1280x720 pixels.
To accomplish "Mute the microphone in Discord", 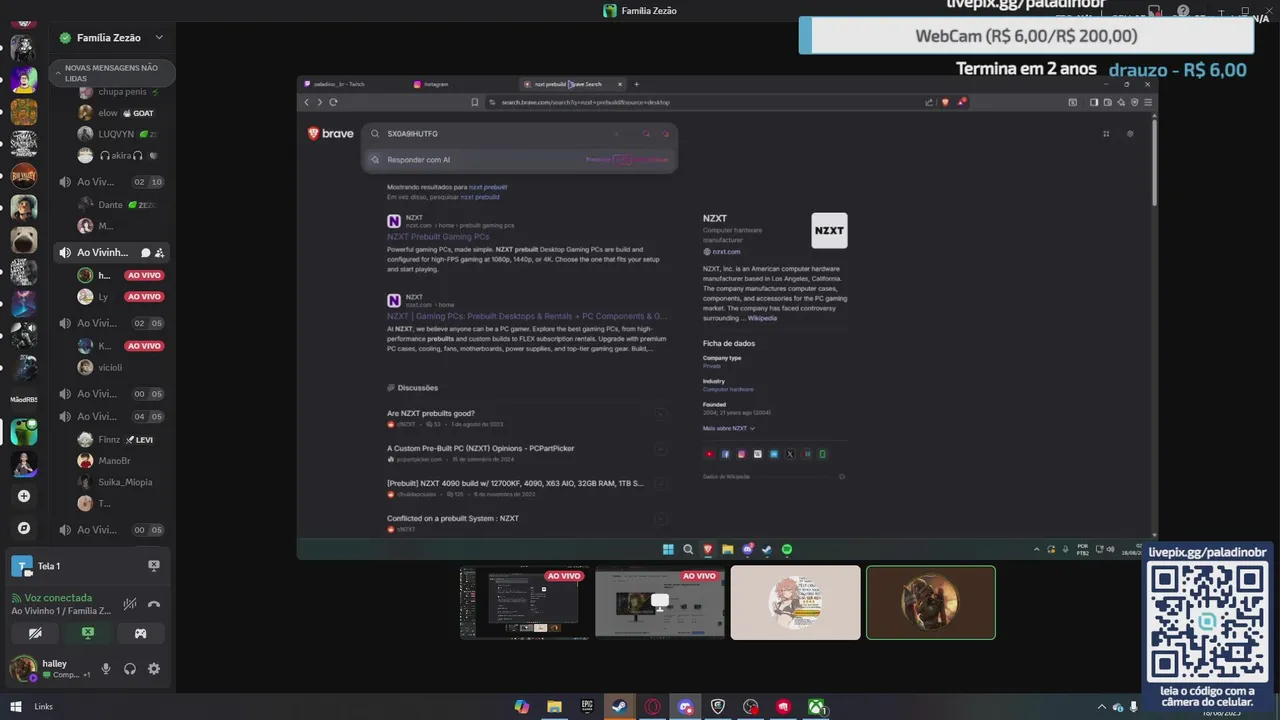I will coord(106,669).
